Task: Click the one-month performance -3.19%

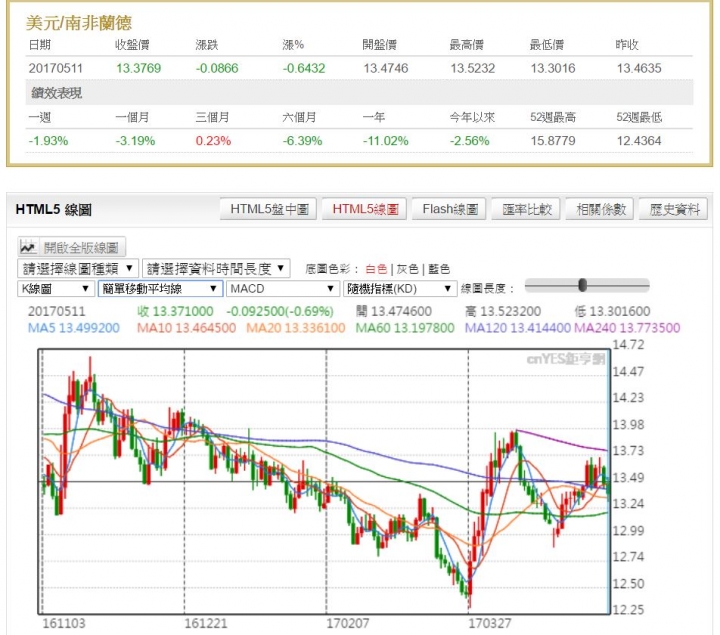Action: [x=135, y=140]
